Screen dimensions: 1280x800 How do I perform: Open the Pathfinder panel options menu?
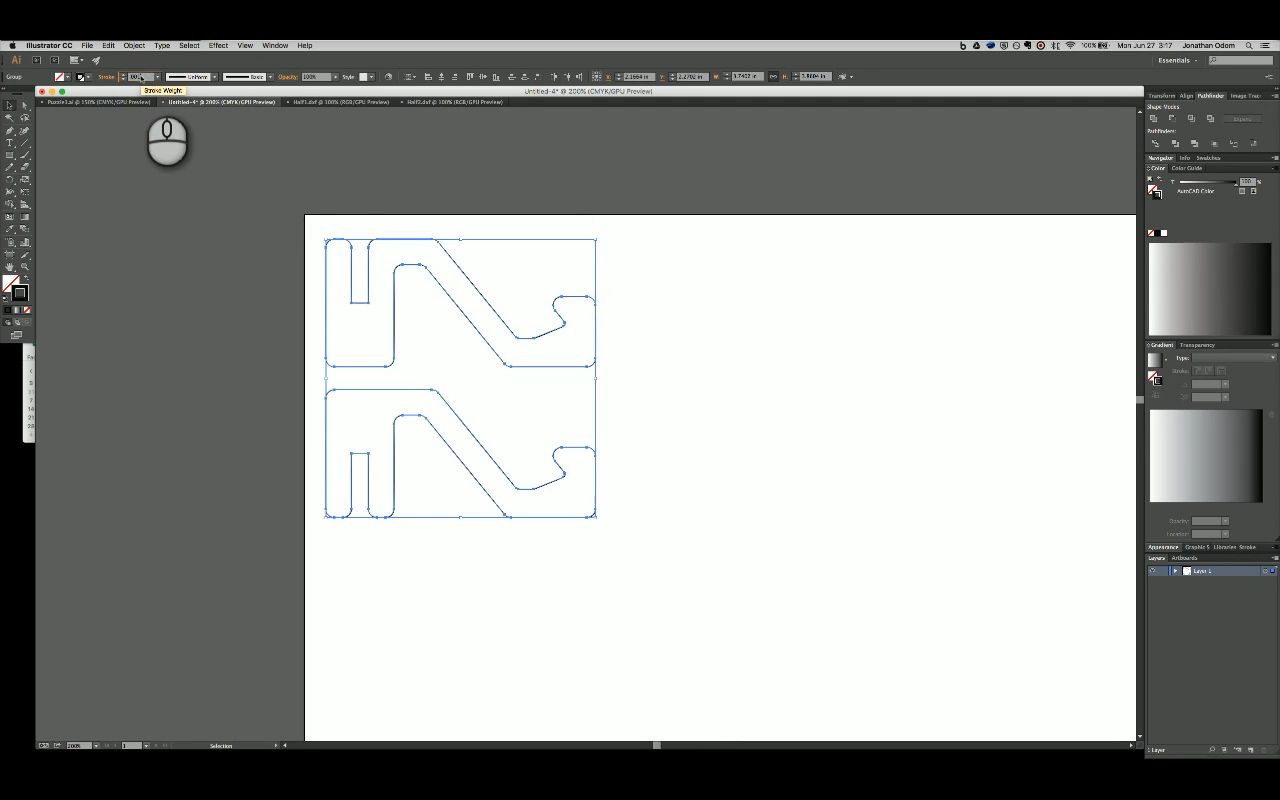[1274, 96]
